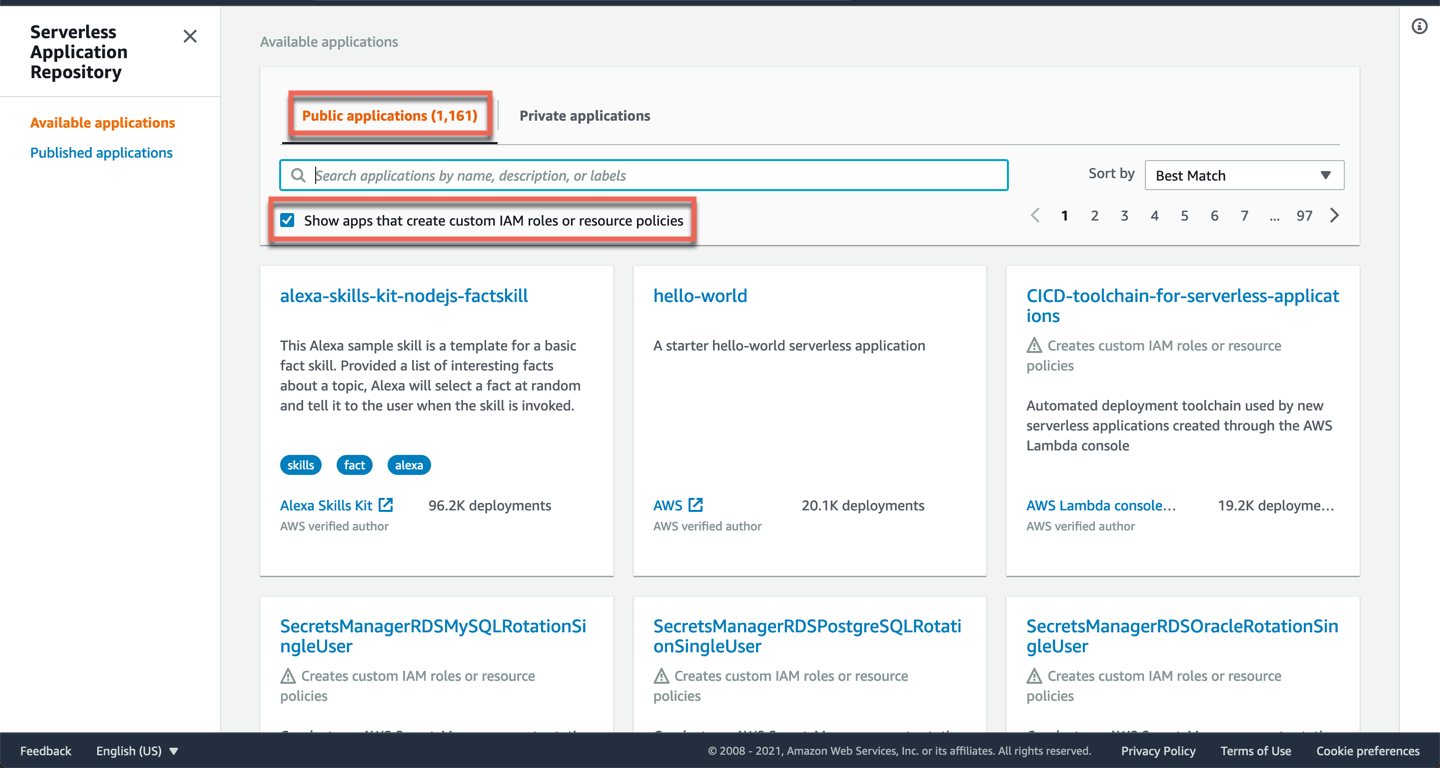Screen dimensions: 1440x768
Task: Click warning icon on SecretsManagerRDSMySQLRotationSingleUser card
Action: tap(288, 677)
